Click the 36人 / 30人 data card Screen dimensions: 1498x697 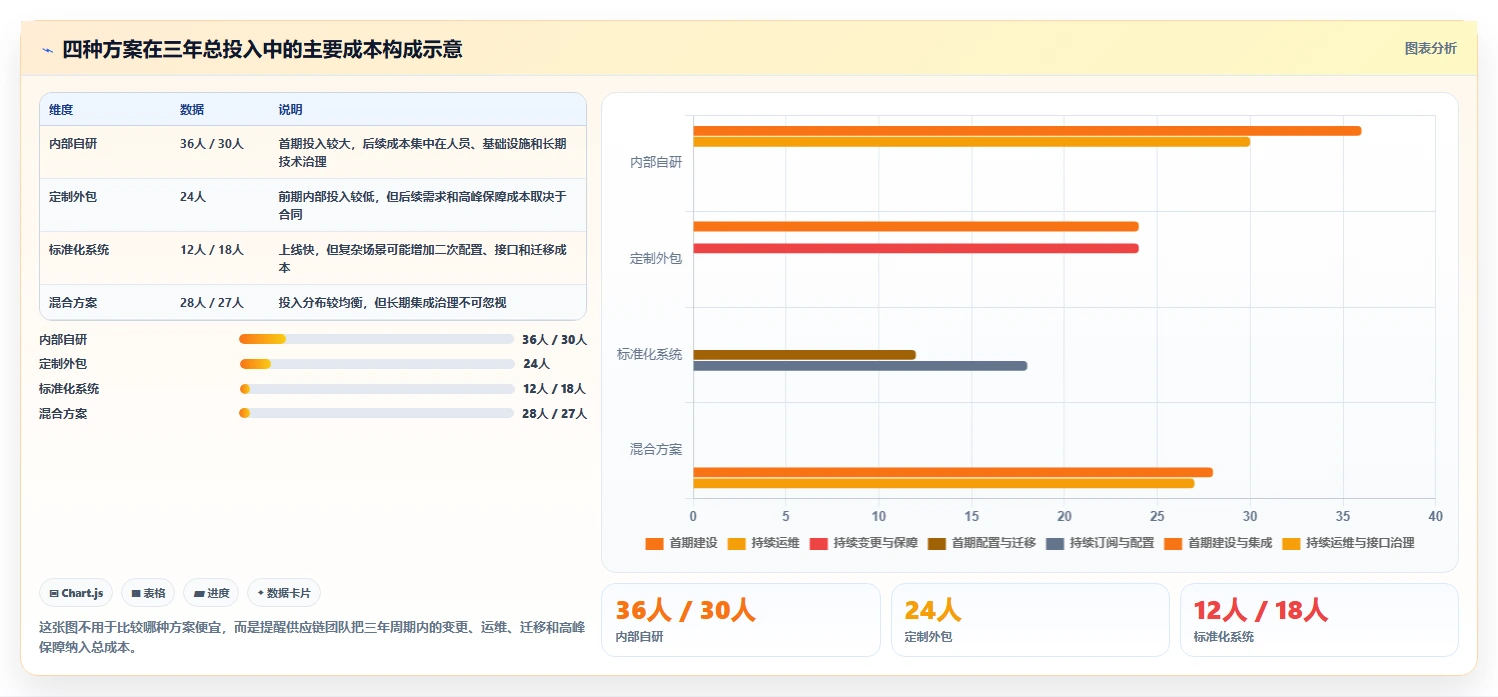pyautogui.click(x=741, y=620)
